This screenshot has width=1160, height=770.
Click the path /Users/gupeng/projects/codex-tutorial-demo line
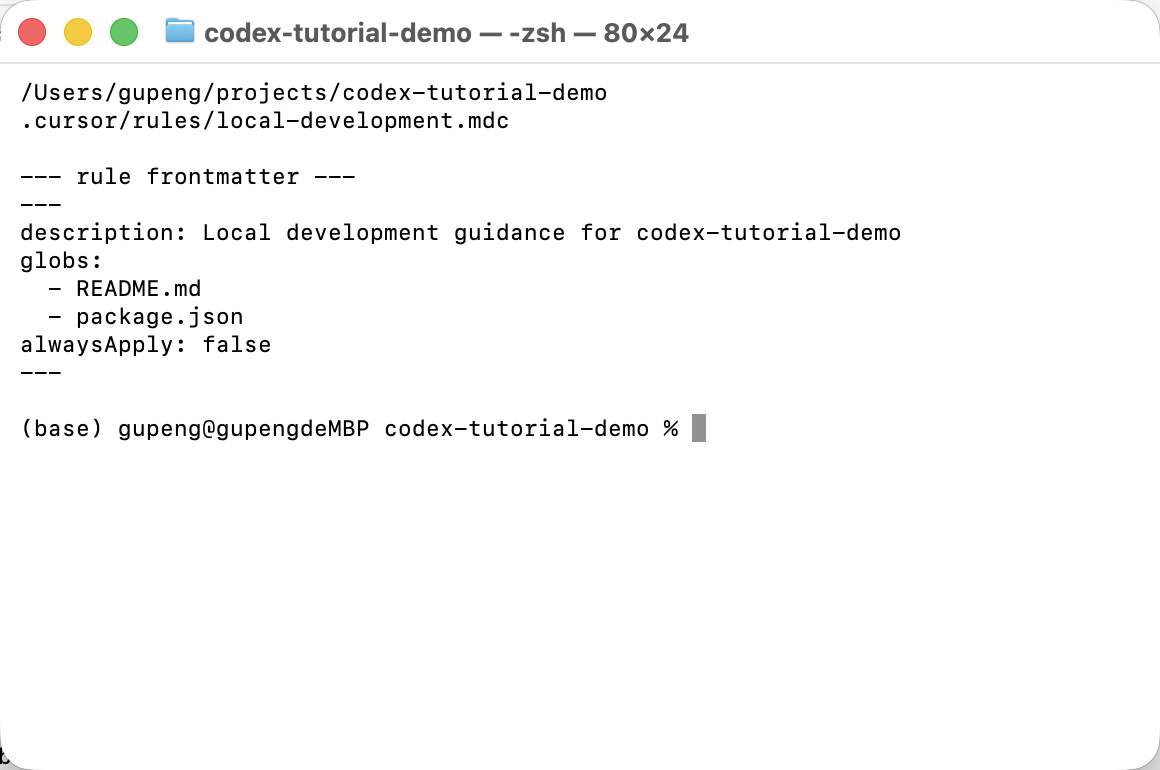point(314,93)
